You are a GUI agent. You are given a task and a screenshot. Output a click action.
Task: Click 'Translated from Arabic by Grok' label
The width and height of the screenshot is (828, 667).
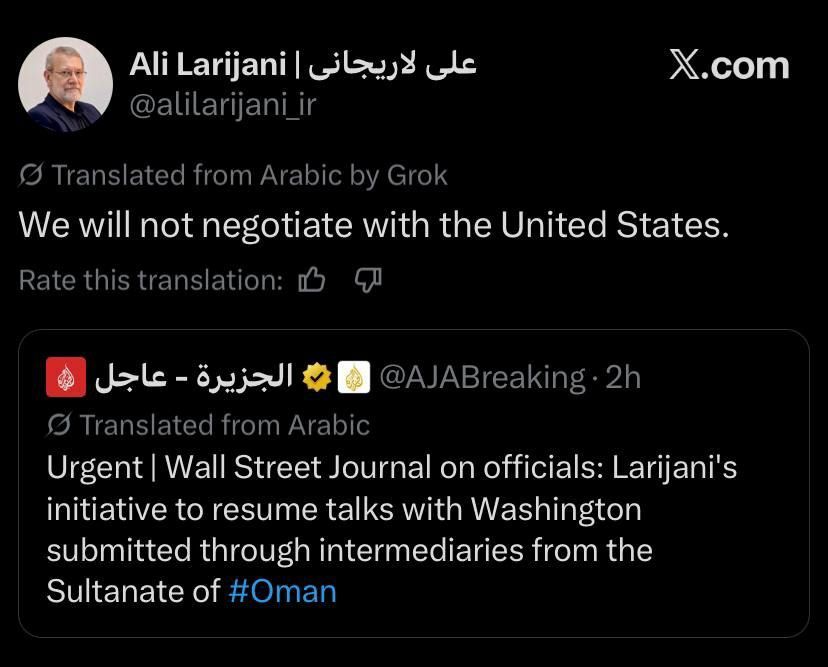coord(245,174)
